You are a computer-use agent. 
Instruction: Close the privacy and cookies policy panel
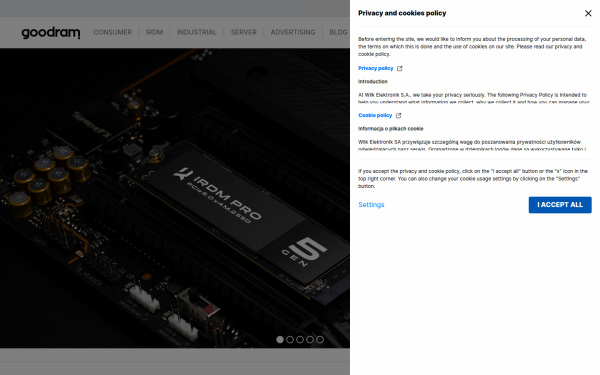tap(588, 13)
